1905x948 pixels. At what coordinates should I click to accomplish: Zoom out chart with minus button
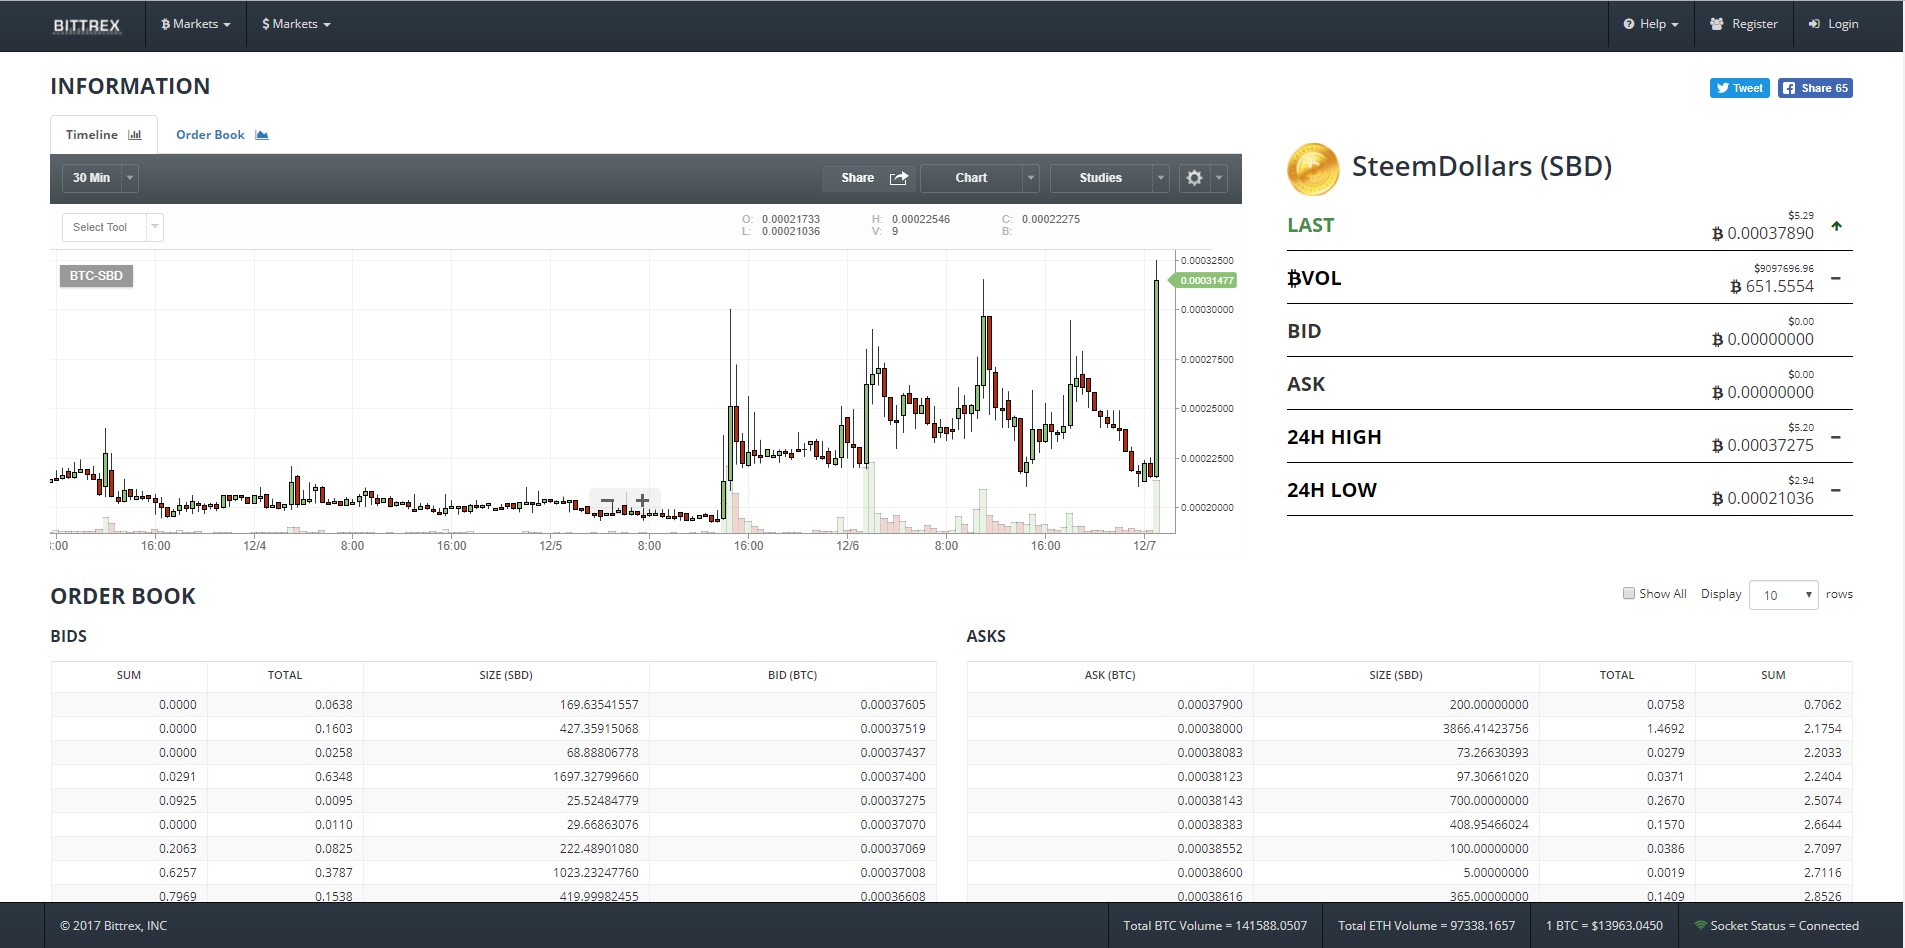[x=607, y=501]
